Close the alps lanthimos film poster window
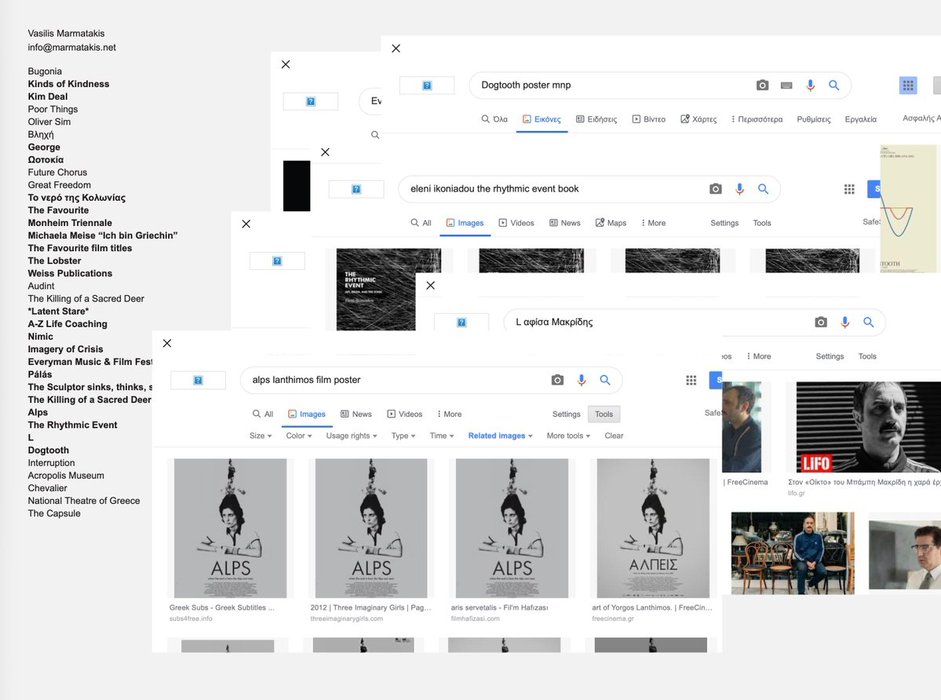The width and height of the screenshot is (941, 700). (167, 343)
